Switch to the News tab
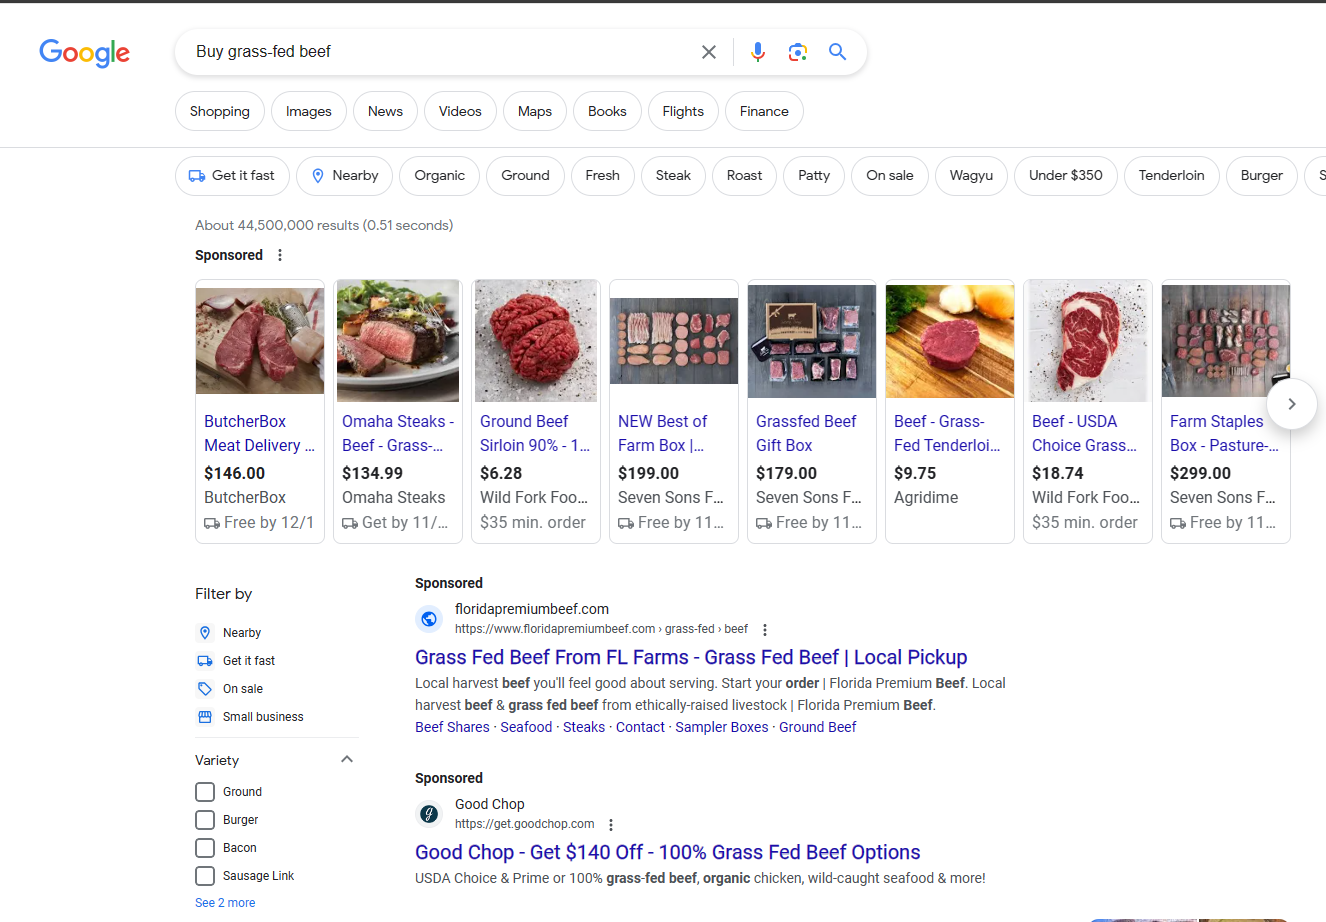This screenshot has width=1326, height=922. 385,111
